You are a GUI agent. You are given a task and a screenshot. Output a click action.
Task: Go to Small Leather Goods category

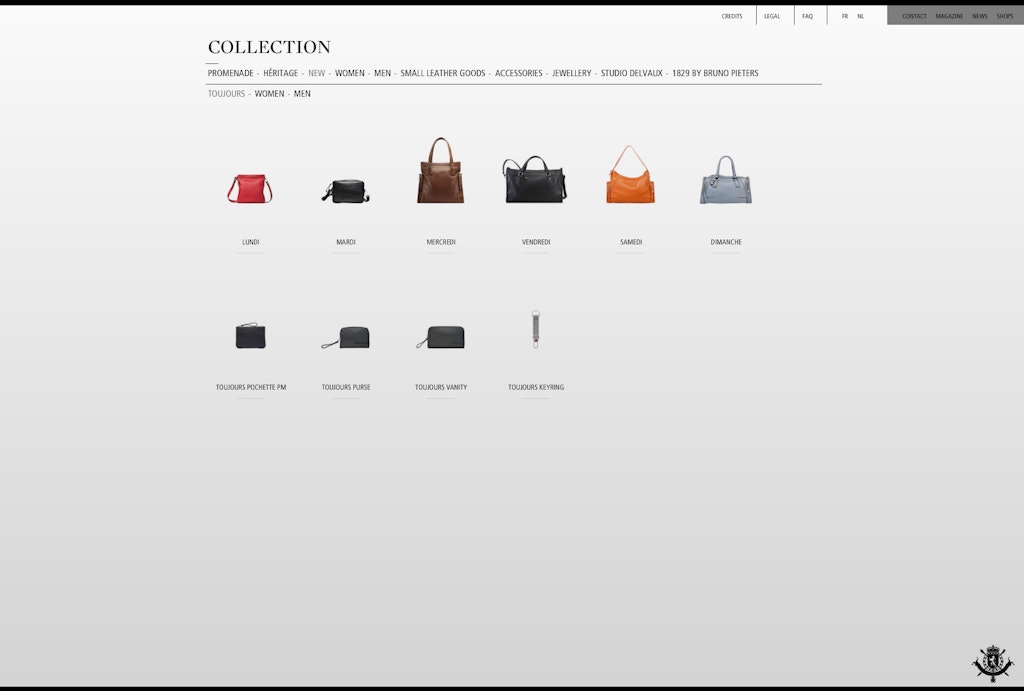[x=443, y=73]
